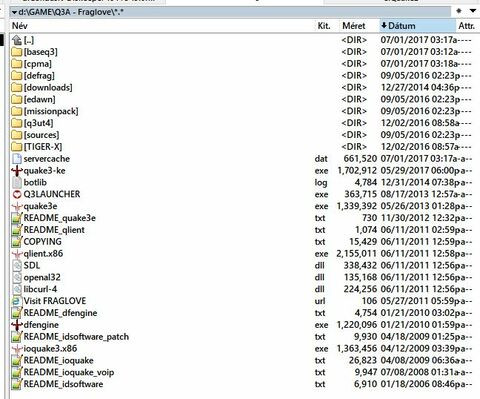The image size is (480, 399).
Task: Click the size value 661,520
Action: pos(360,159)
